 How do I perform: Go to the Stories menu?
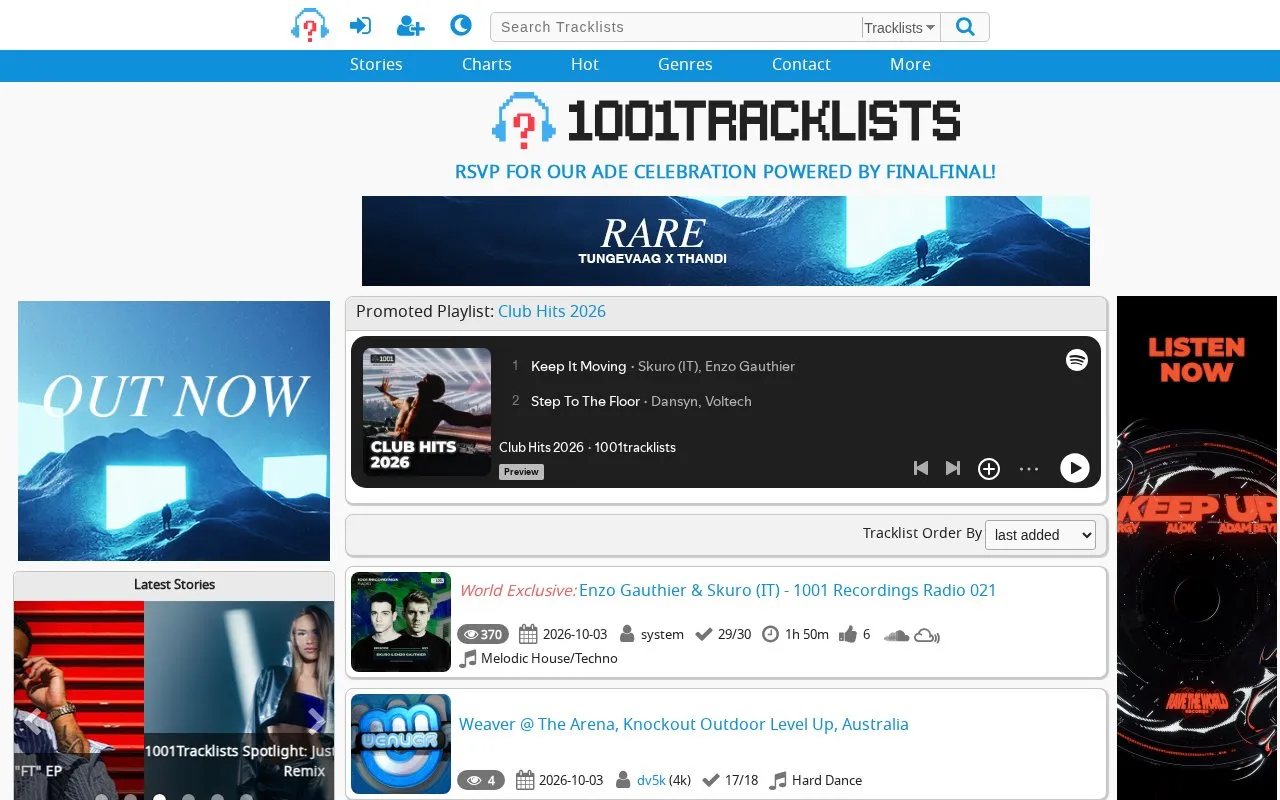tap(376, 65)
